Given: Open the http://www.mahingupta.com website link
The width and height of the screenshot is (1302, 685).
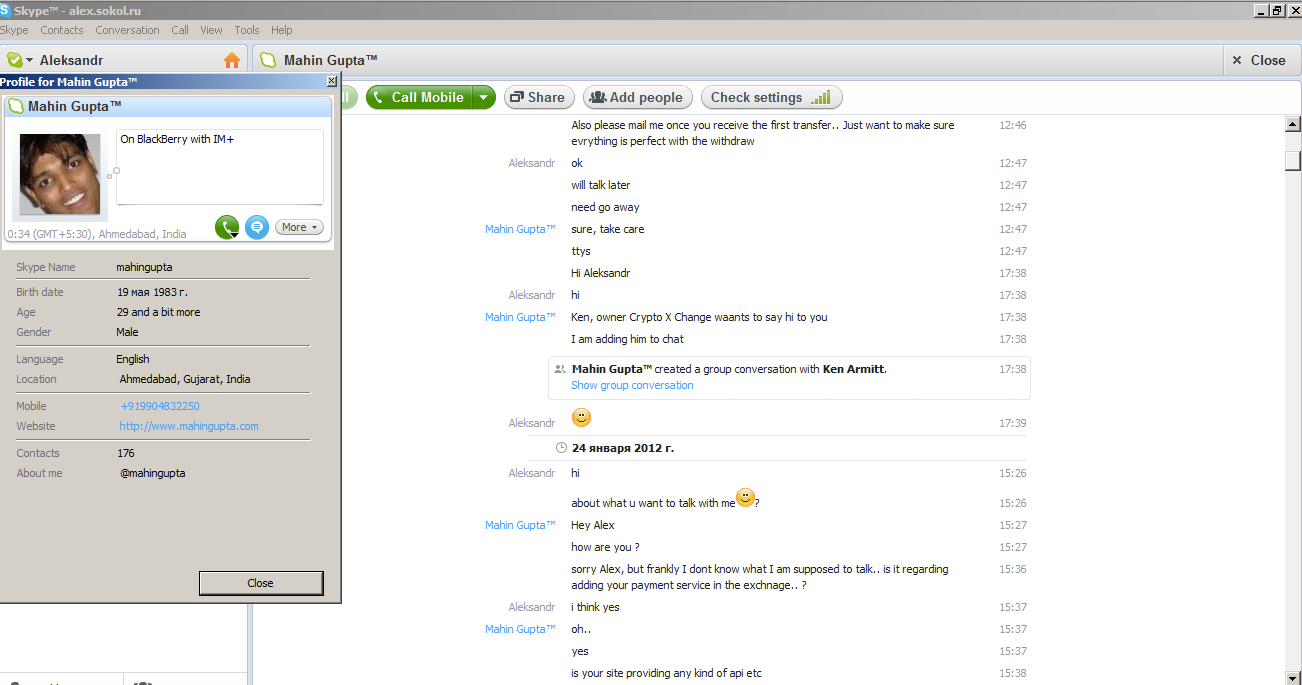Looking at the screenshot, I should pos(189,426).
